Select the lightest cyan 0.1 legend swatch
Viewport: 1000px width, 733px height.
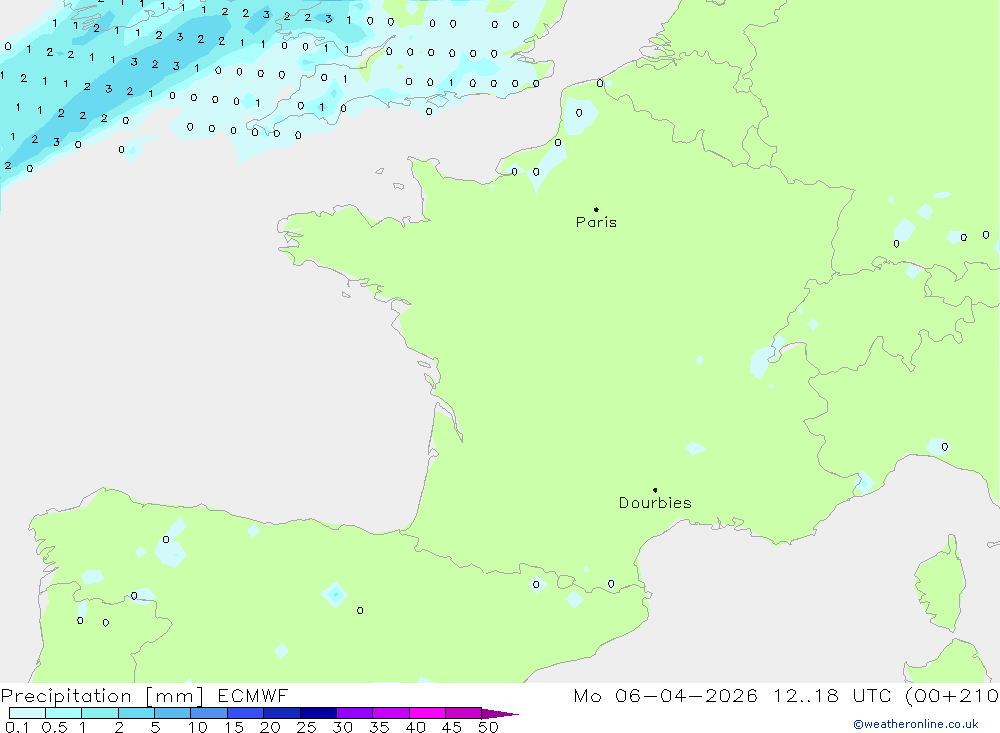[x=27, y=713]
